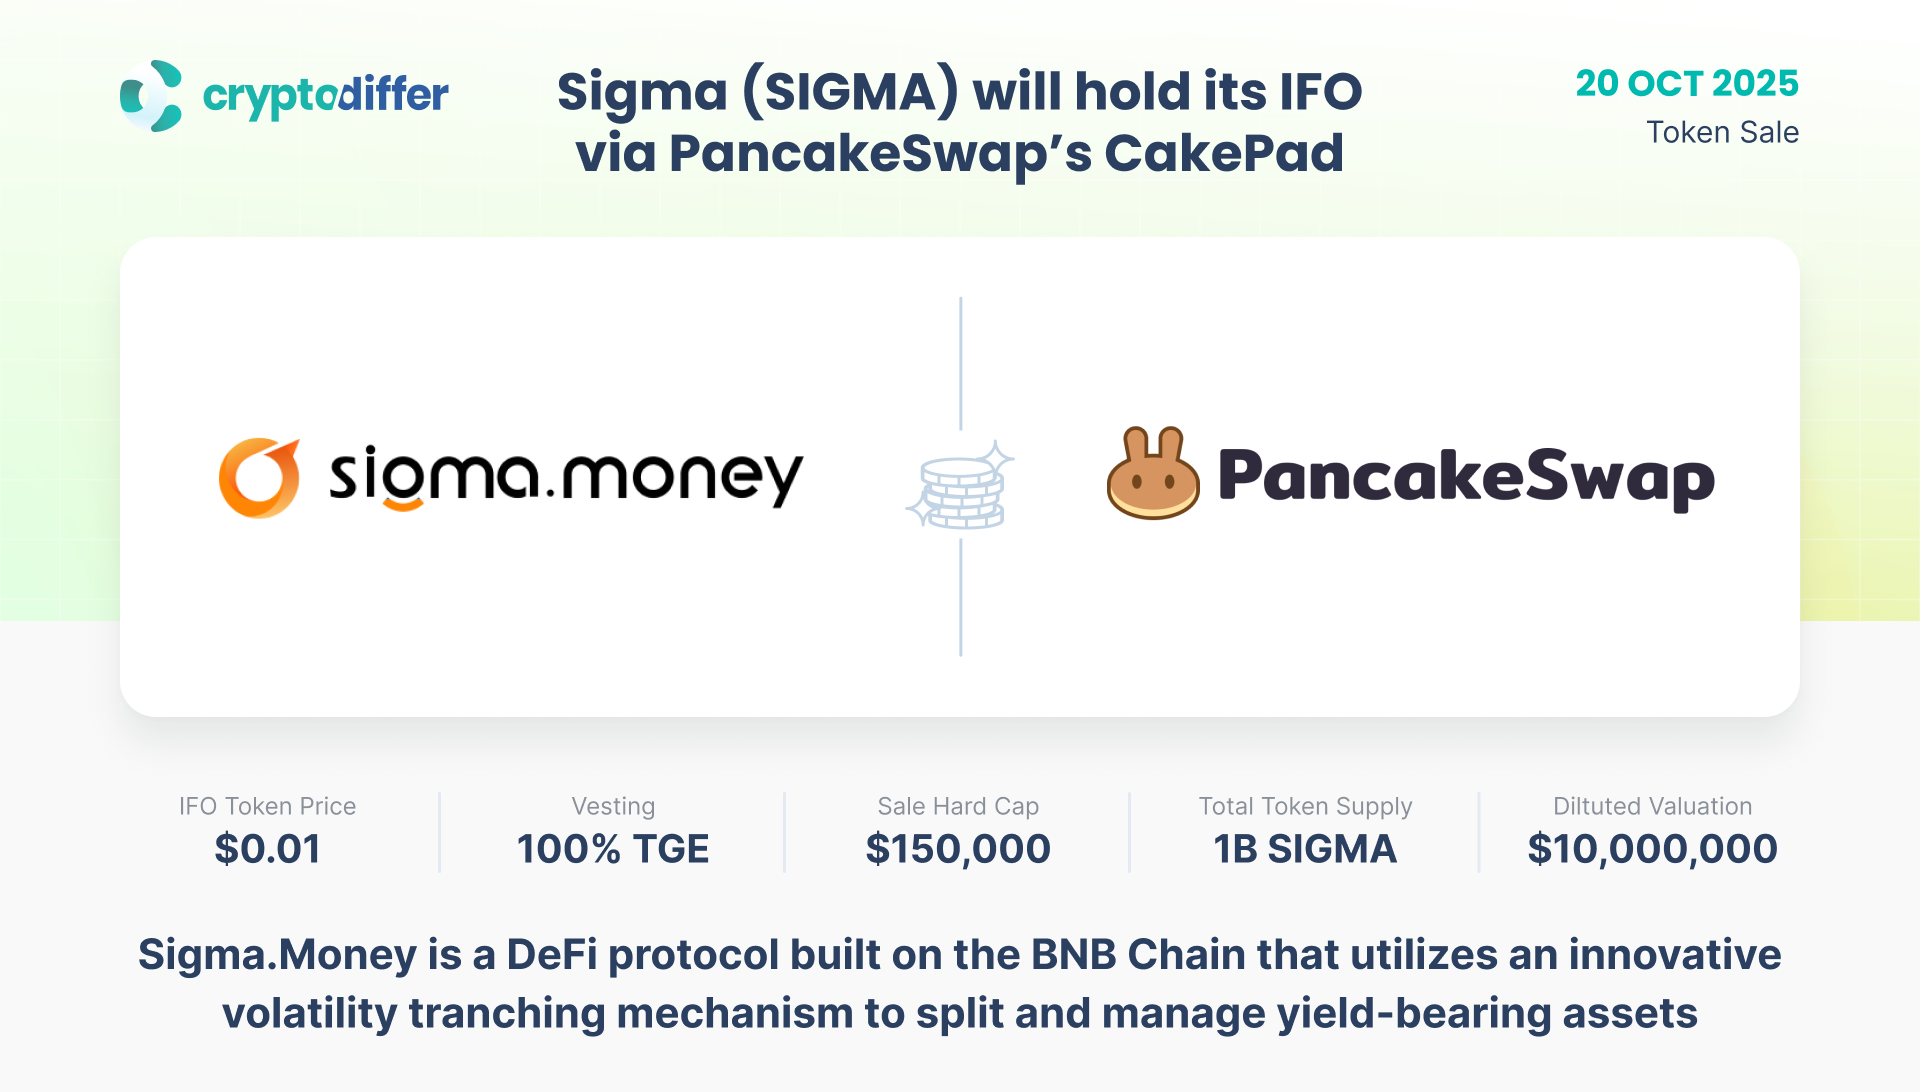The height and width of the screenshot is (1092, 1920).
Task: Click the PancakeSwap bunny icon
Action: [1153, 475]
